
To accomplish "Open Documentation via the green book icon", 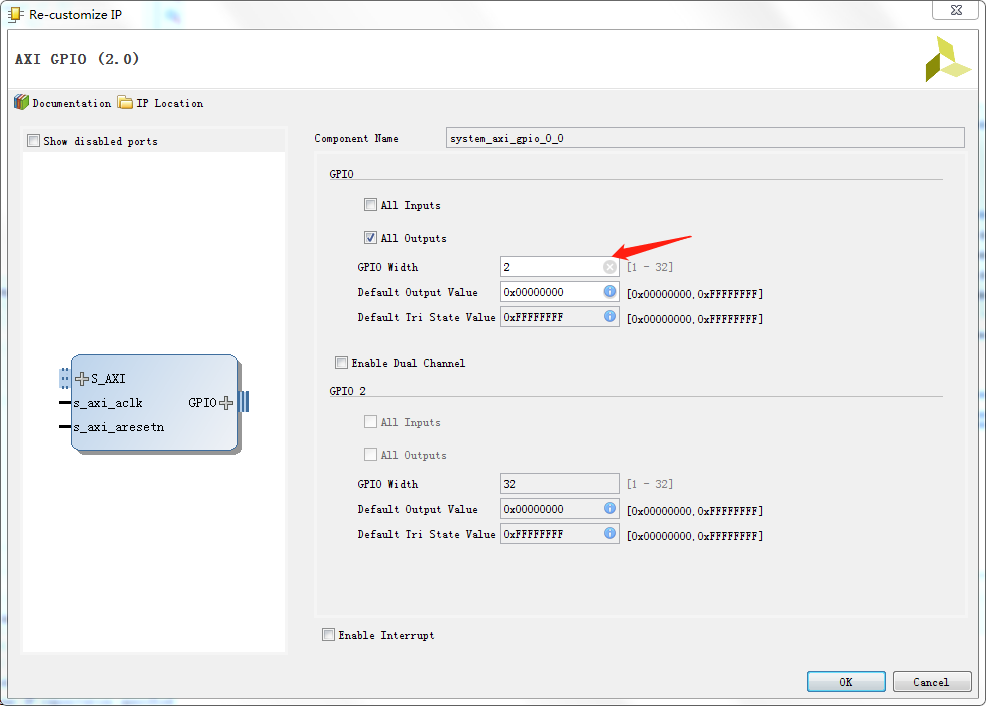I will [x=20, y=102].
